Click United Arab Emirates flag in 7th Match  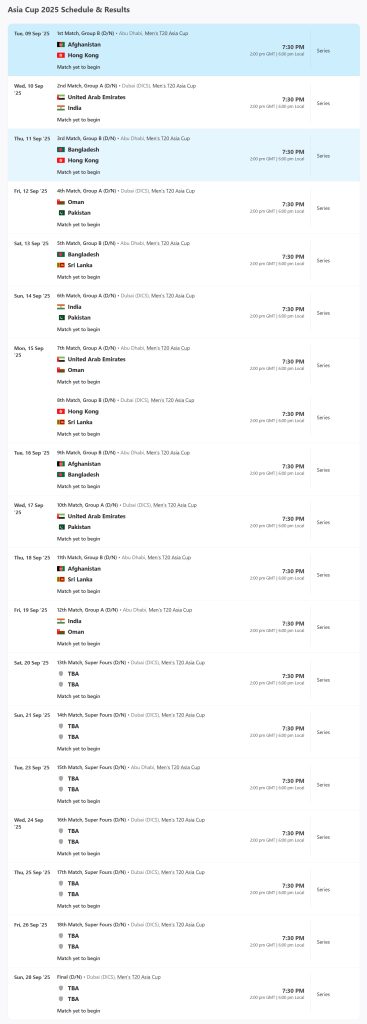coord(61,359)
